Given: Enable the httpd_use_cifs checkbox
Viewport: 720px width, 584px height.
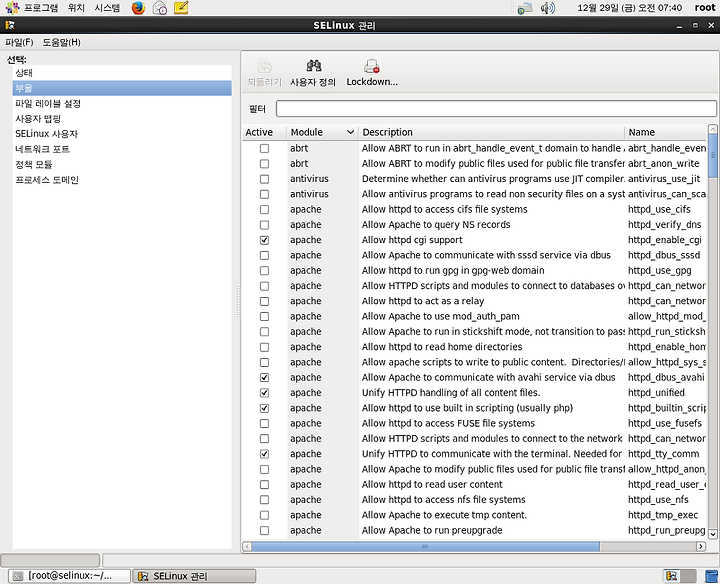Looking at the screenshot, I should coord(264,209).
